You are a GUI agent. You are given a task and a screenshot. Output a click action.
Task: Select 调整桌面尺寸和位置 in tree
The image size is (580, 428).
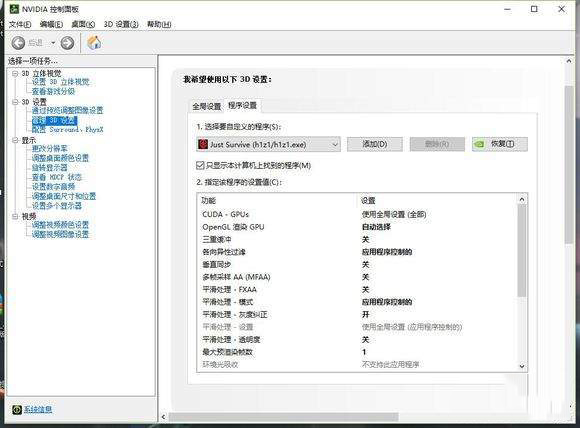click(64, 196)
